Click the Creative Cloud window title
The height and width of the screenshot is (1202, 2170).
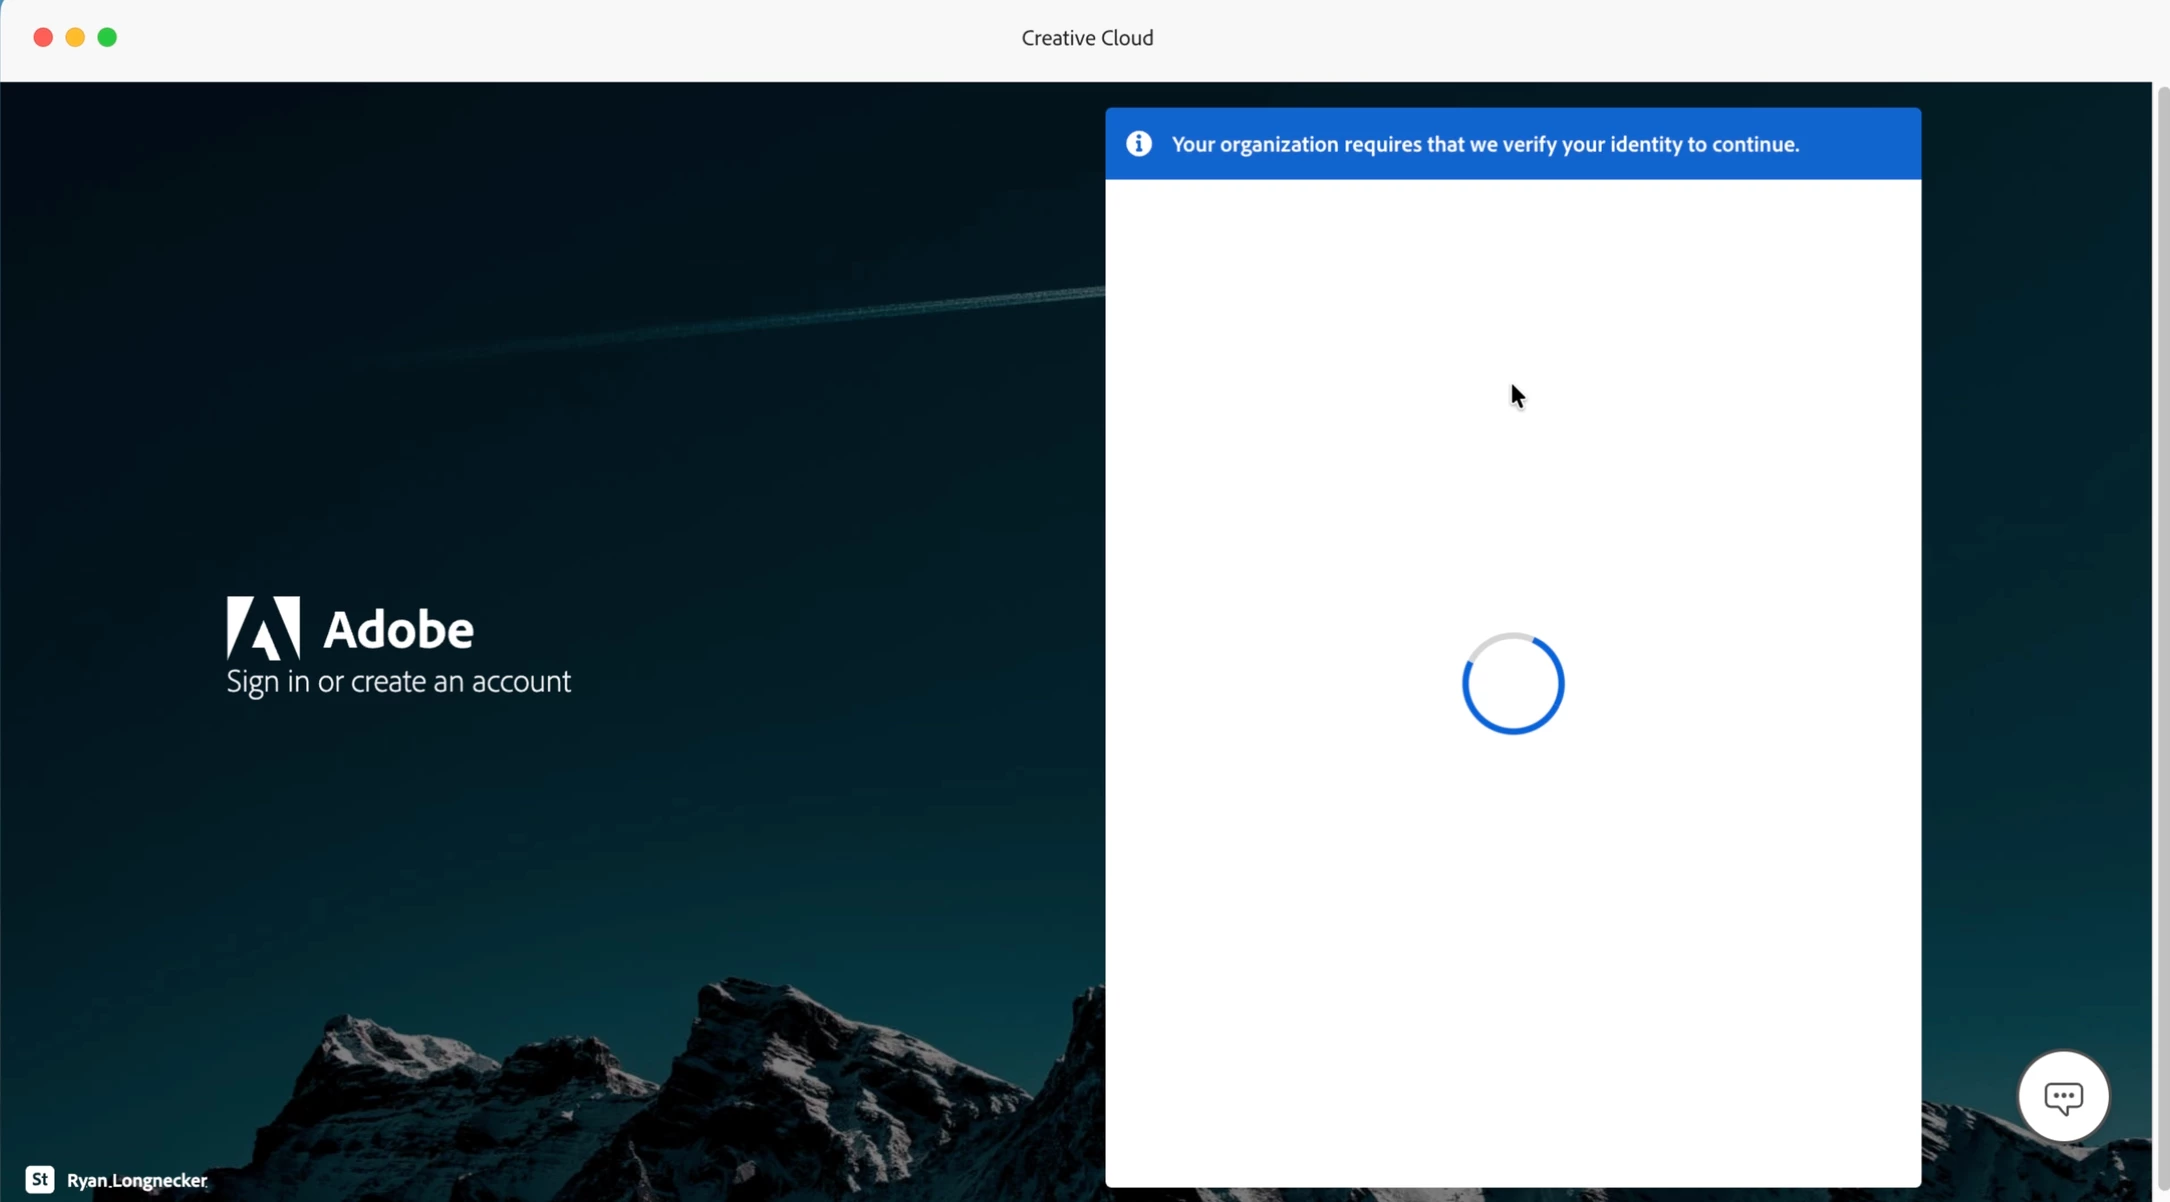(1087, 38)
